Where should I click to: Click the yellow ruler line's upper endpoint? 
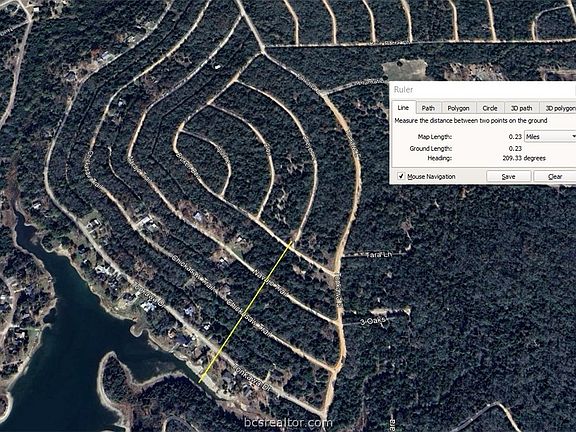coord(292,241)
